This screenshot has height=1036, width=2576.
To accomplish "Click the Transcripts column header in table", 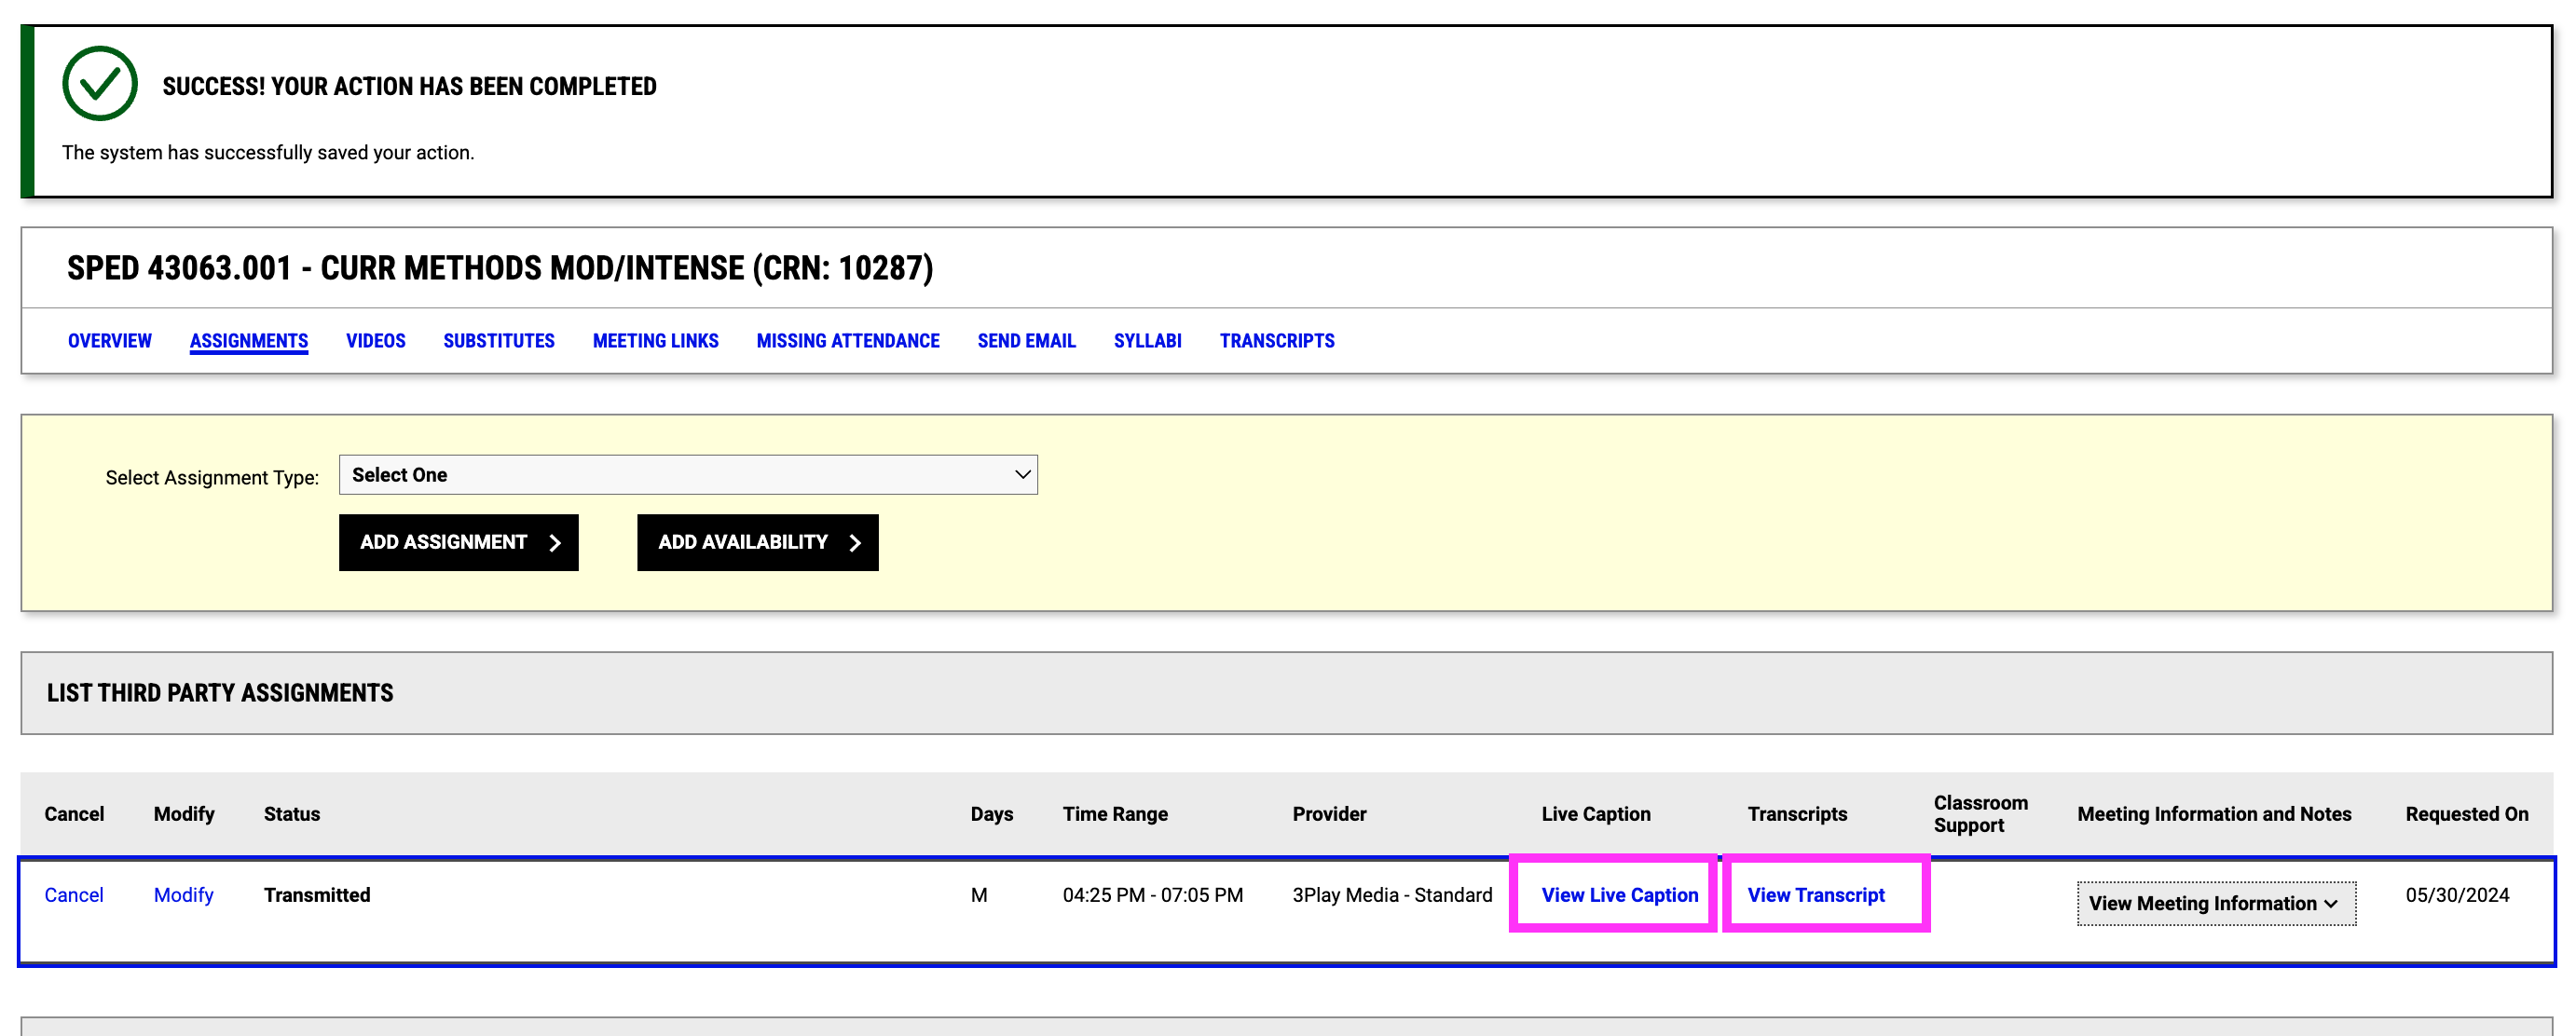I will (1797, 814).
